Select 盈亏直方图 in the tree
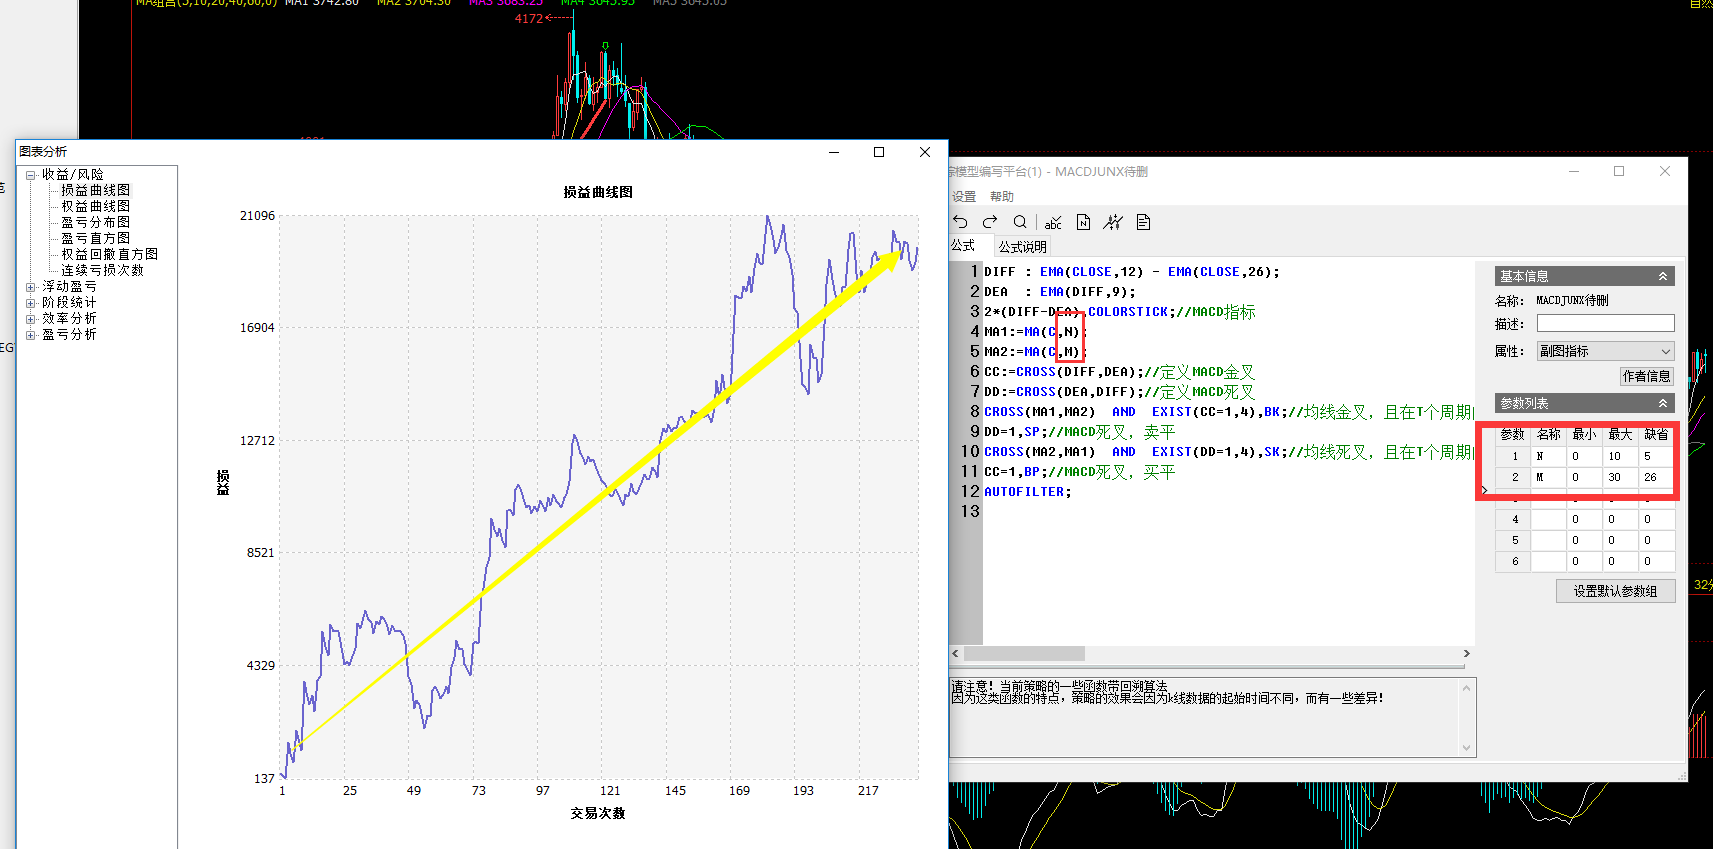 (x=95, y=238)
